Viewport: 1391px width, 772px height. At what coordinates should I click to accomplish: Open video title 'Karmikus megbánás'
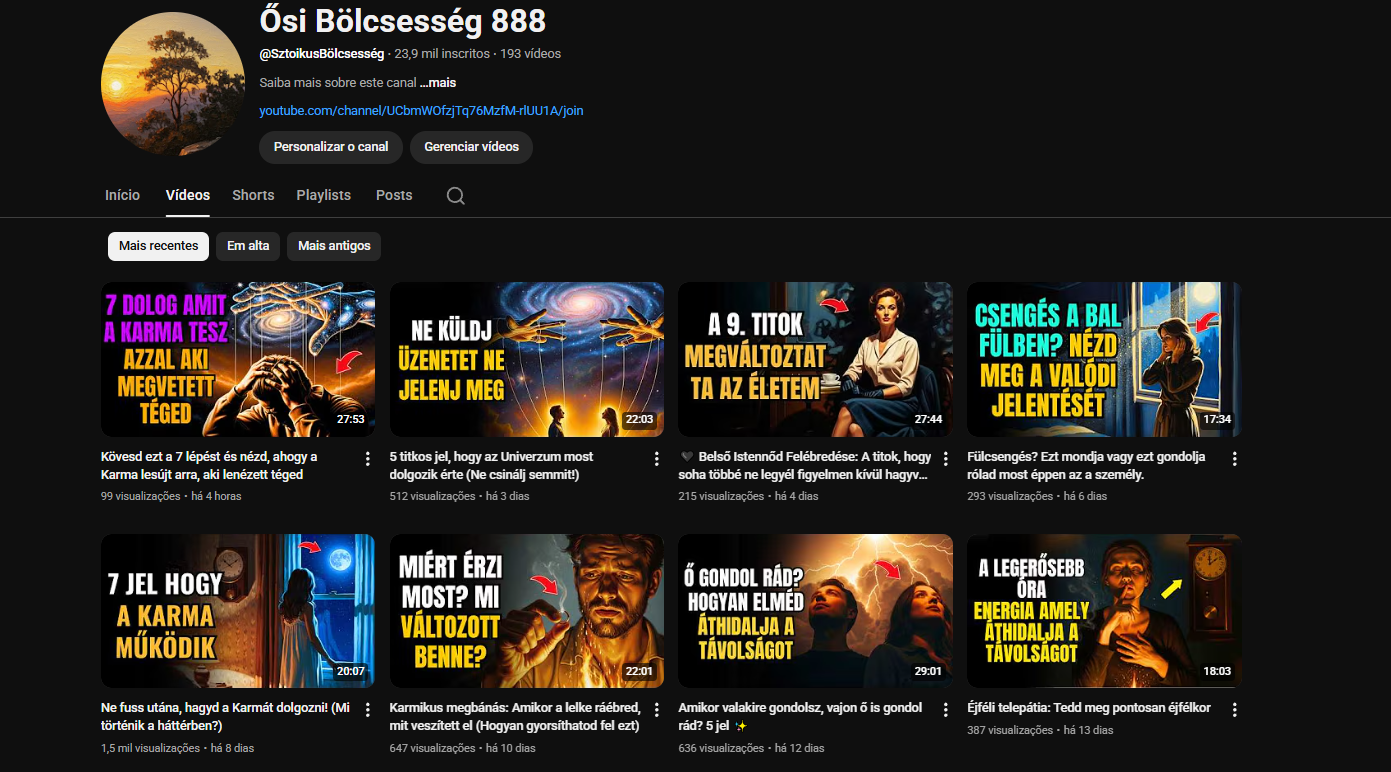(x=515, y=717)
